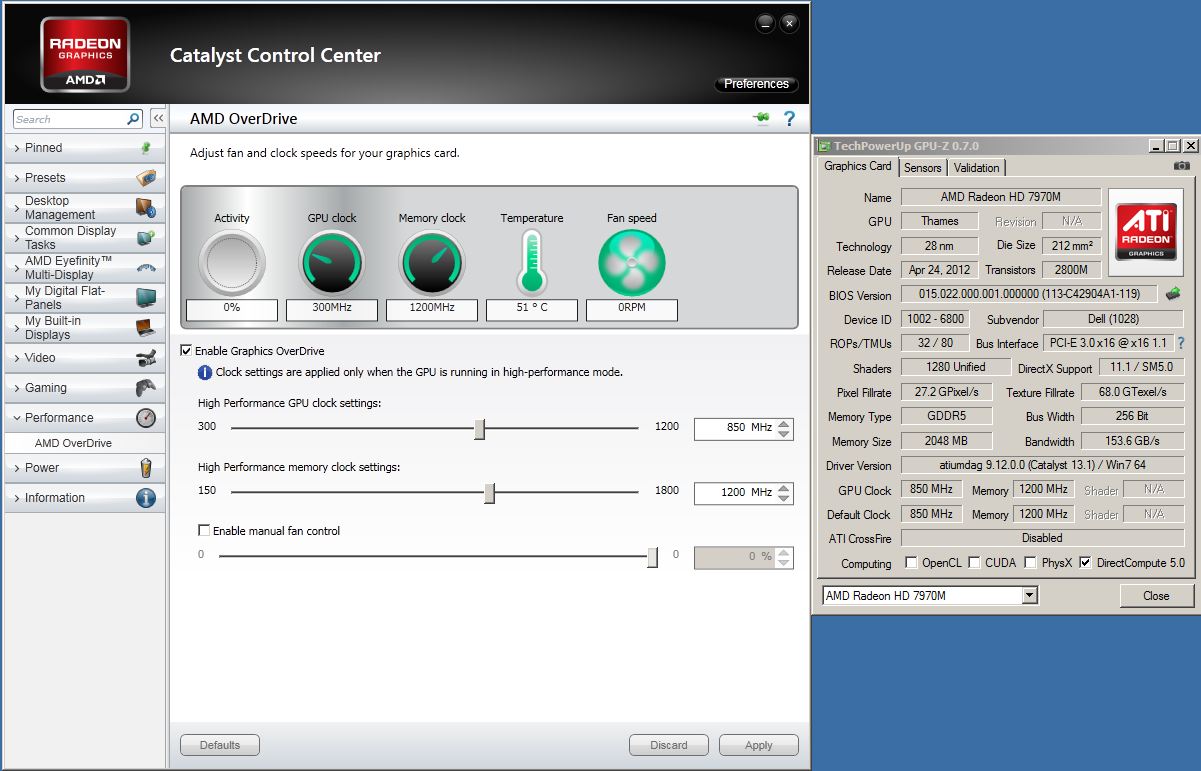Screen dimensions: 1201x771
Task: Click the sidebar Search field
Action: 70,119
